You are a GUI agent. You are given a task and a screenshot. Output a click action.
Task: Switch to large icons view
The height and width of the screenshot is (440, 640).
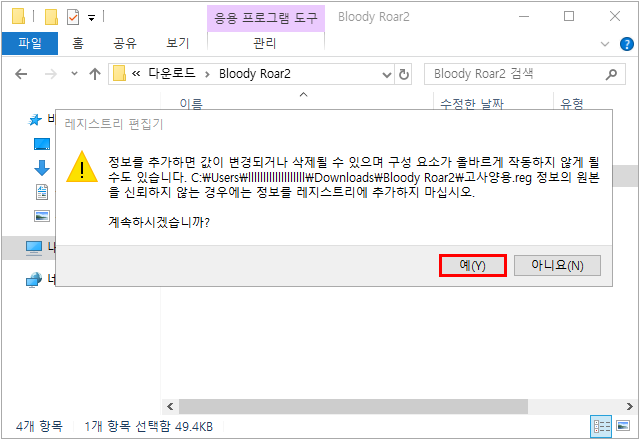pyautogui.click(x=623, y=426)
